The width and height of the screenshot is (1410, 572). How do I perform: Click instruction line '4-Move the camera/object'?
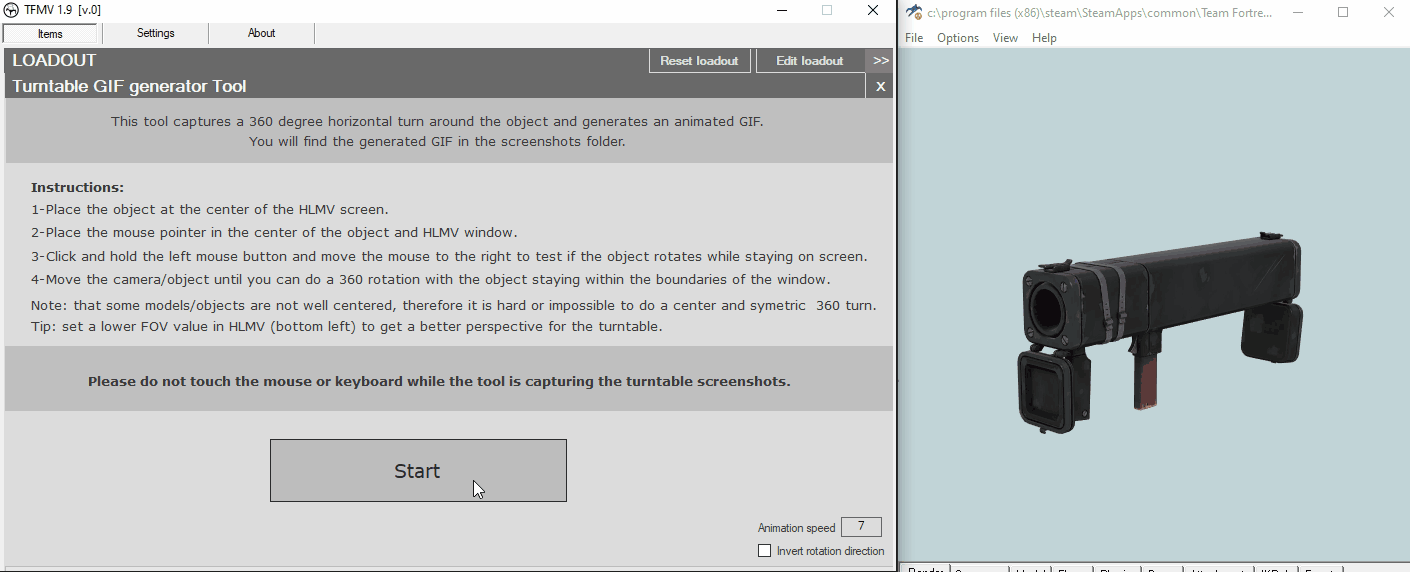tap(431, 279)
